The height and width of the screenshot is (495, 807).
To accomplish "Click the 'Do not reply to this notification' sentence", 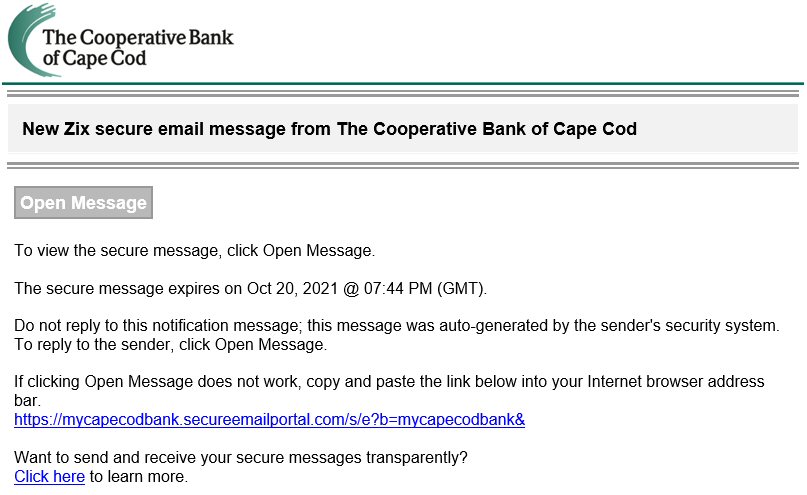I will tap(397, 326).
